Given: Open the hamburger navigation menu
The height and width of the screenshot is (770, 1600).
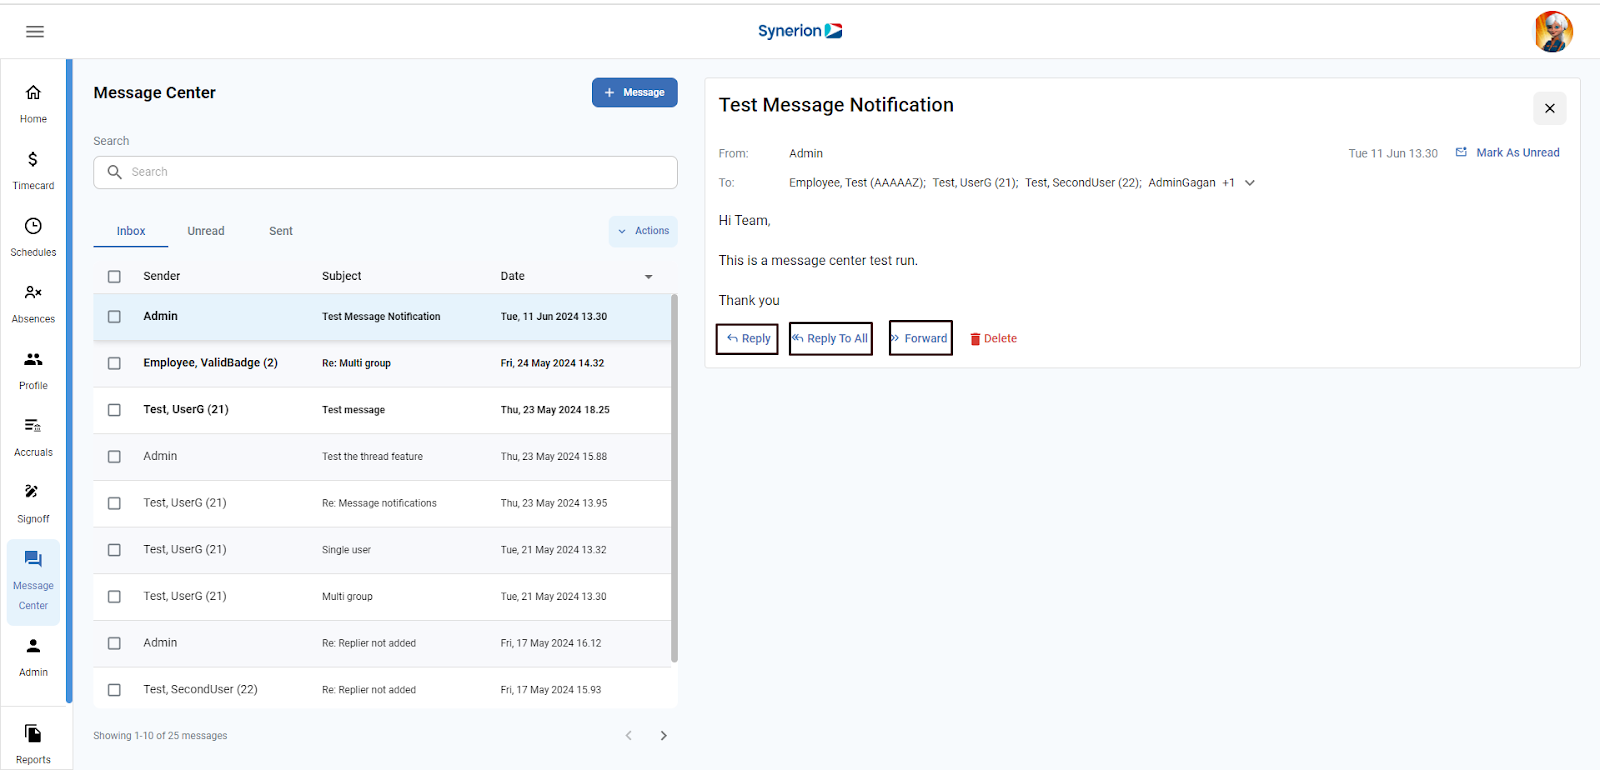Looking at the screenshot, I should (35, 31).
